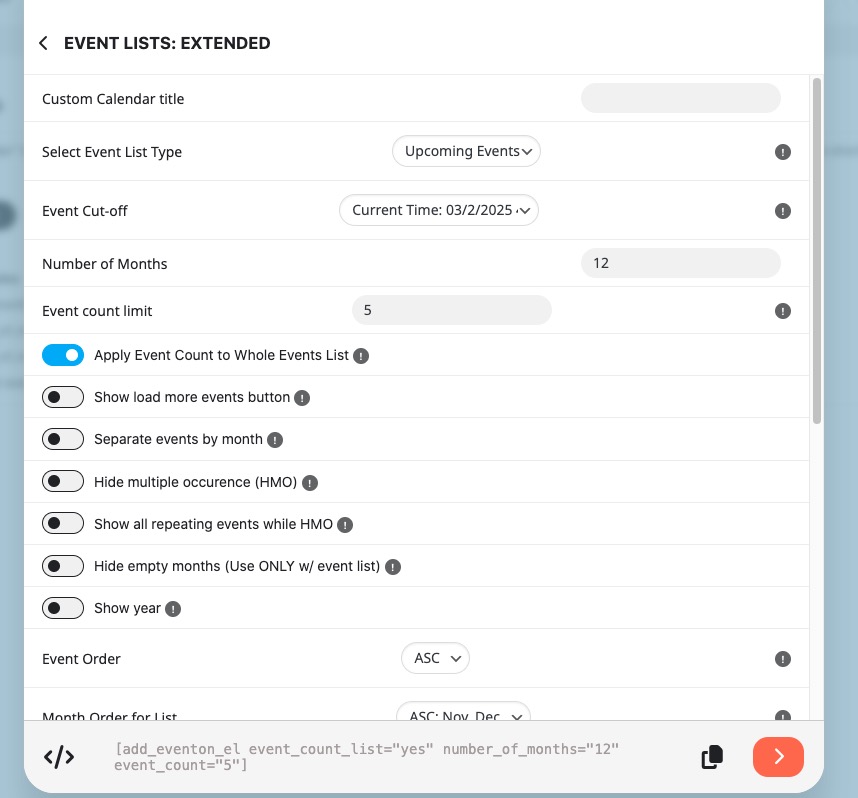Screen dimensions: 858x798
Task: Copy the shortcode with clipboard icon
Action: coord(712,757)
